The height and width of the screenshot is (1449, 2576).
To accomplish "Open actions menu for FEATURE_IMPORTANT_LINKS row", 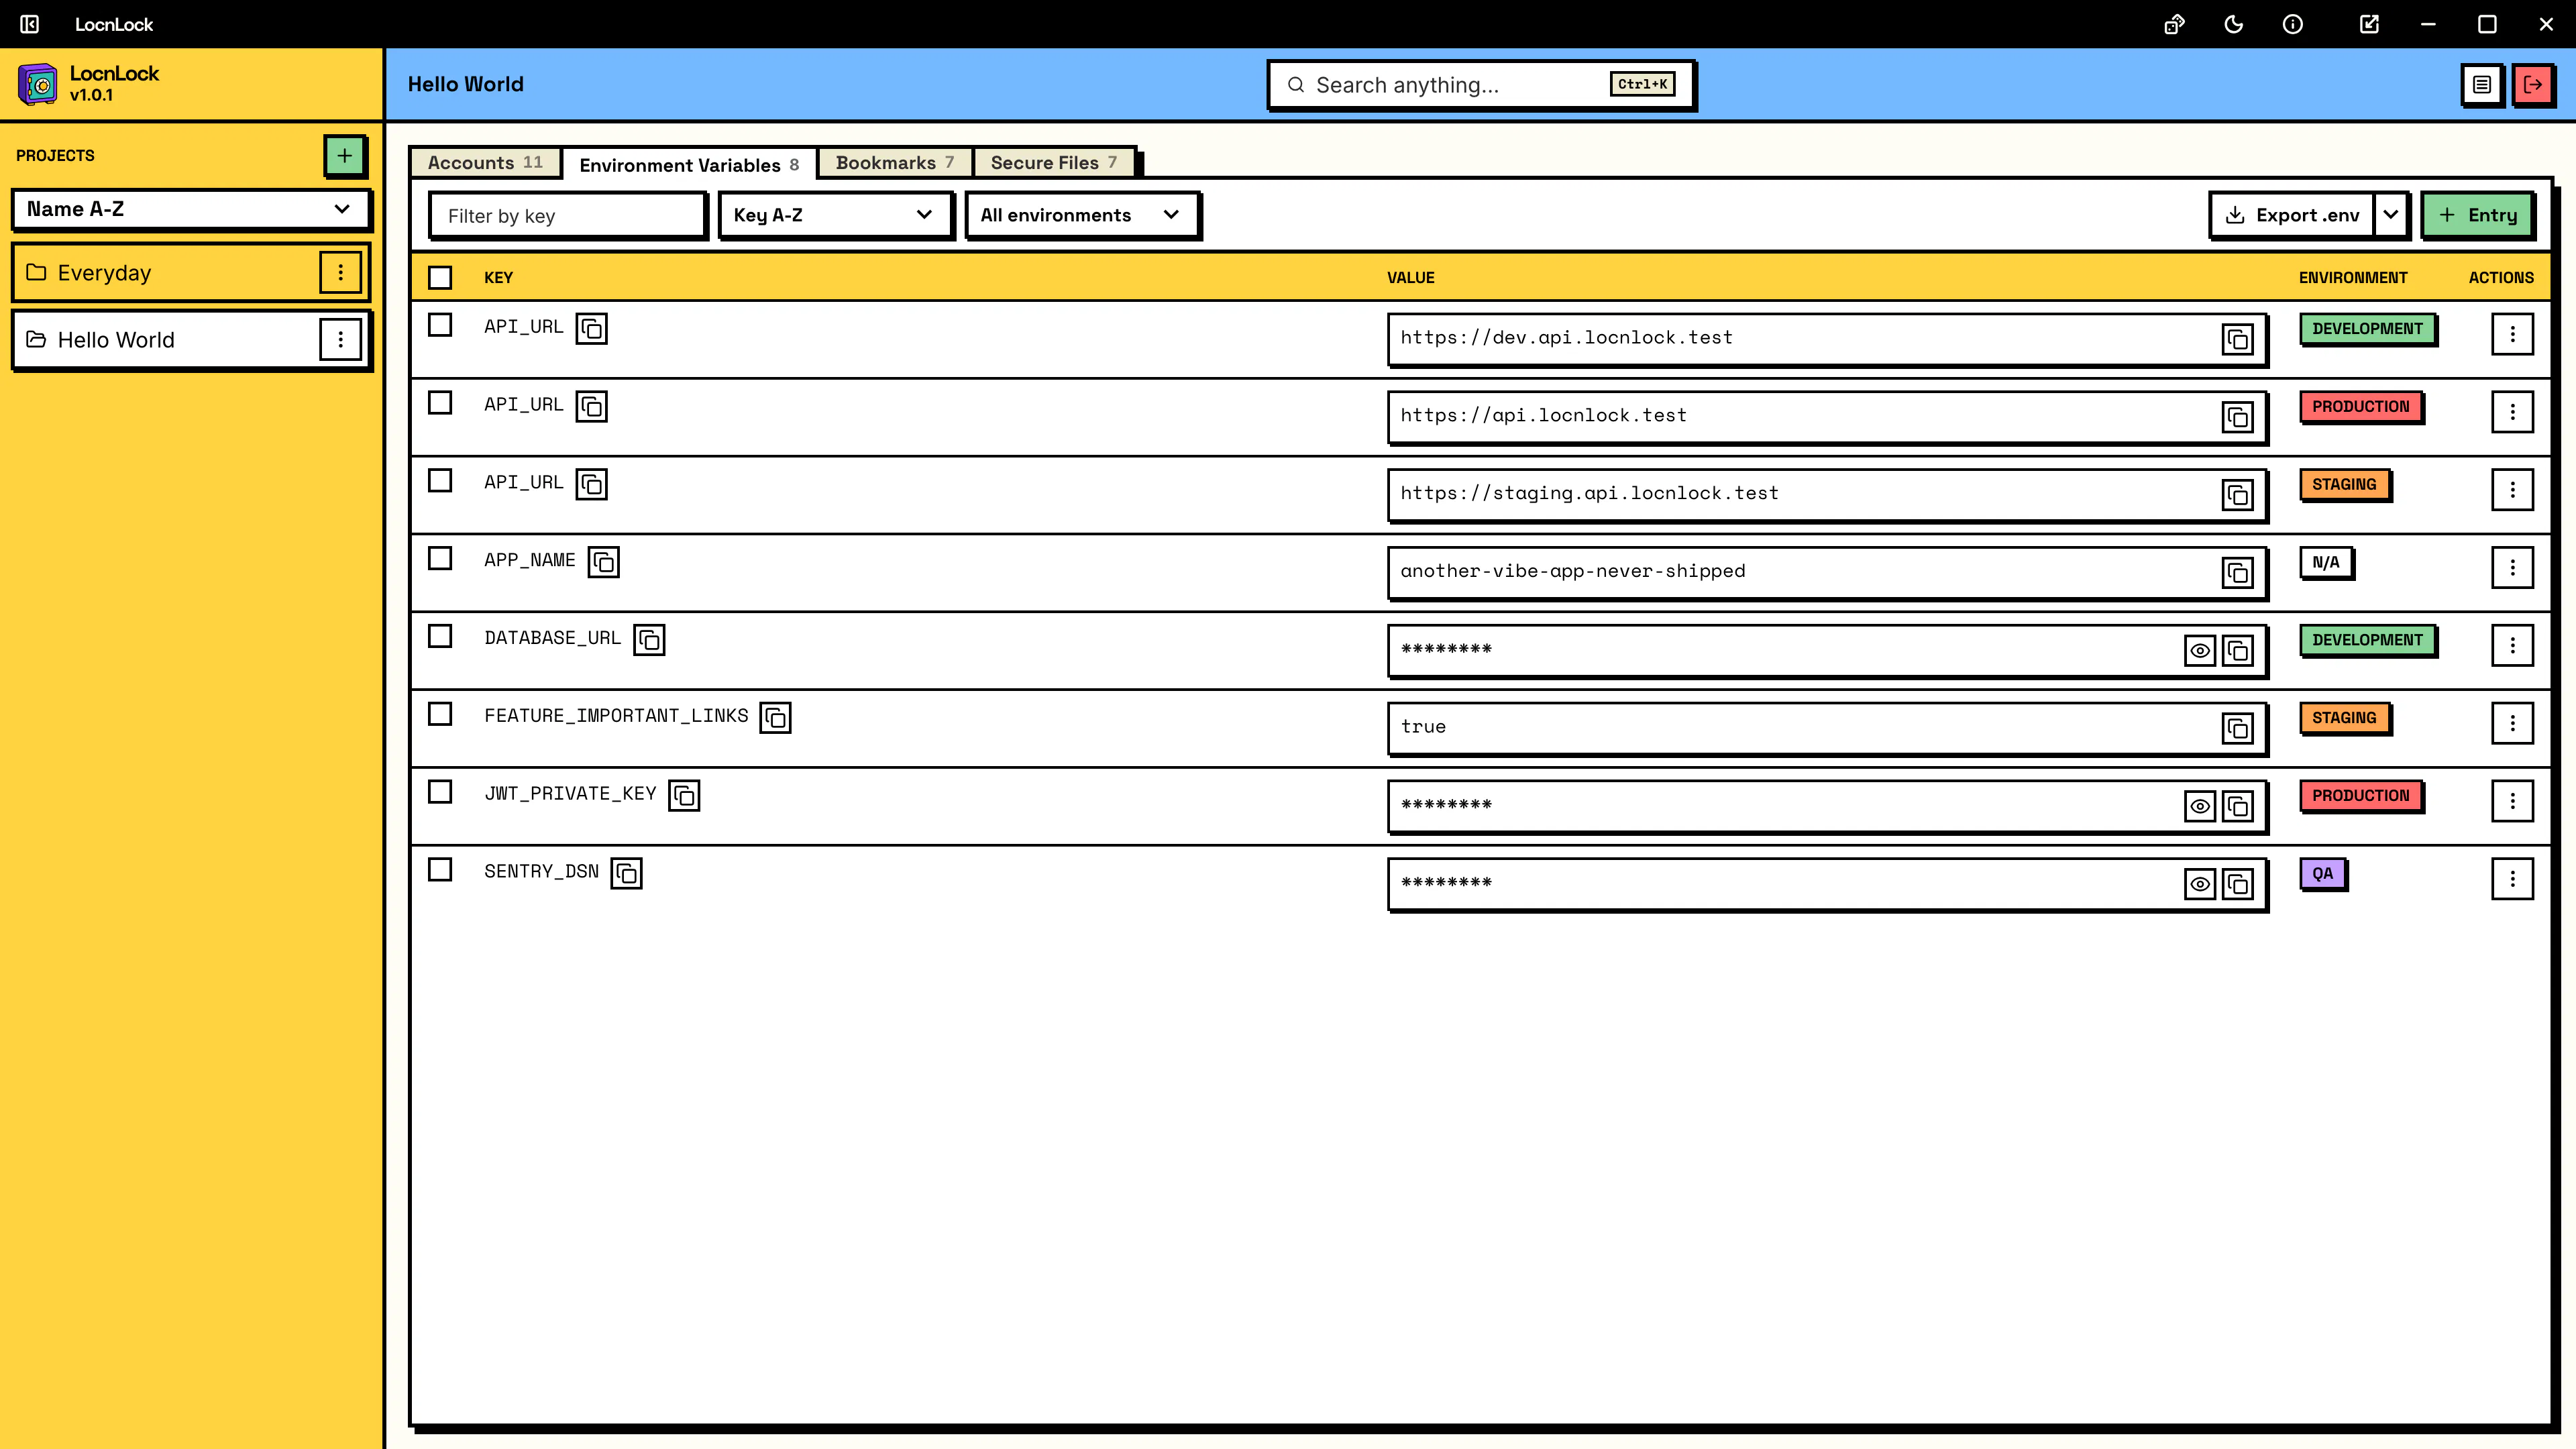I will [2512, 723].
